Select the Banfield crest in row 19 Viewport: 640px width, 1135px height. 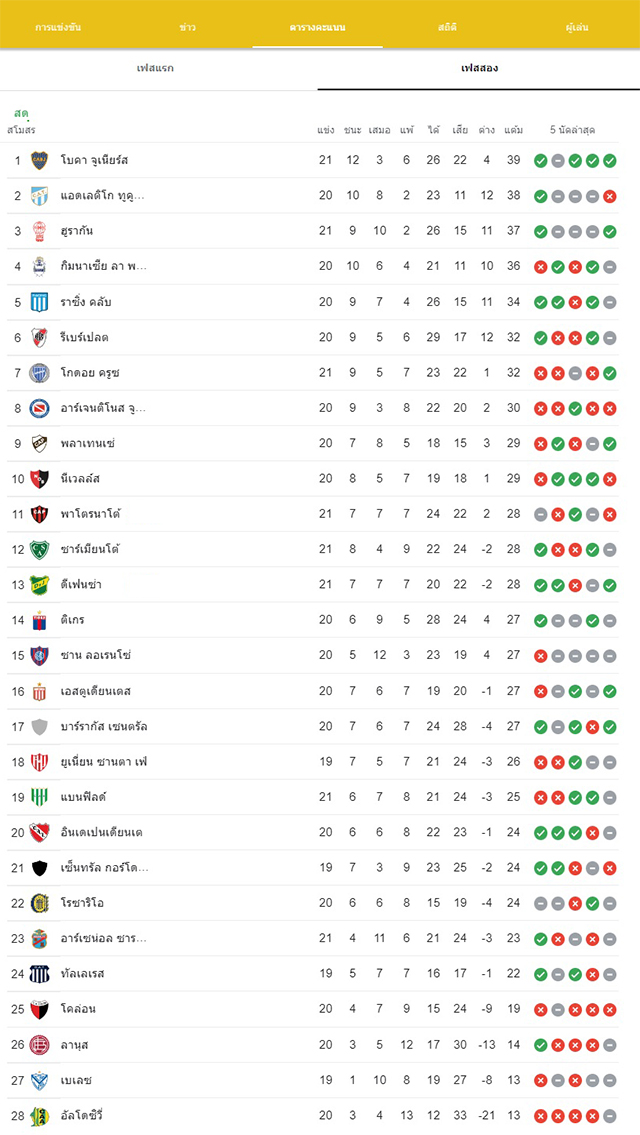point(39,797)
